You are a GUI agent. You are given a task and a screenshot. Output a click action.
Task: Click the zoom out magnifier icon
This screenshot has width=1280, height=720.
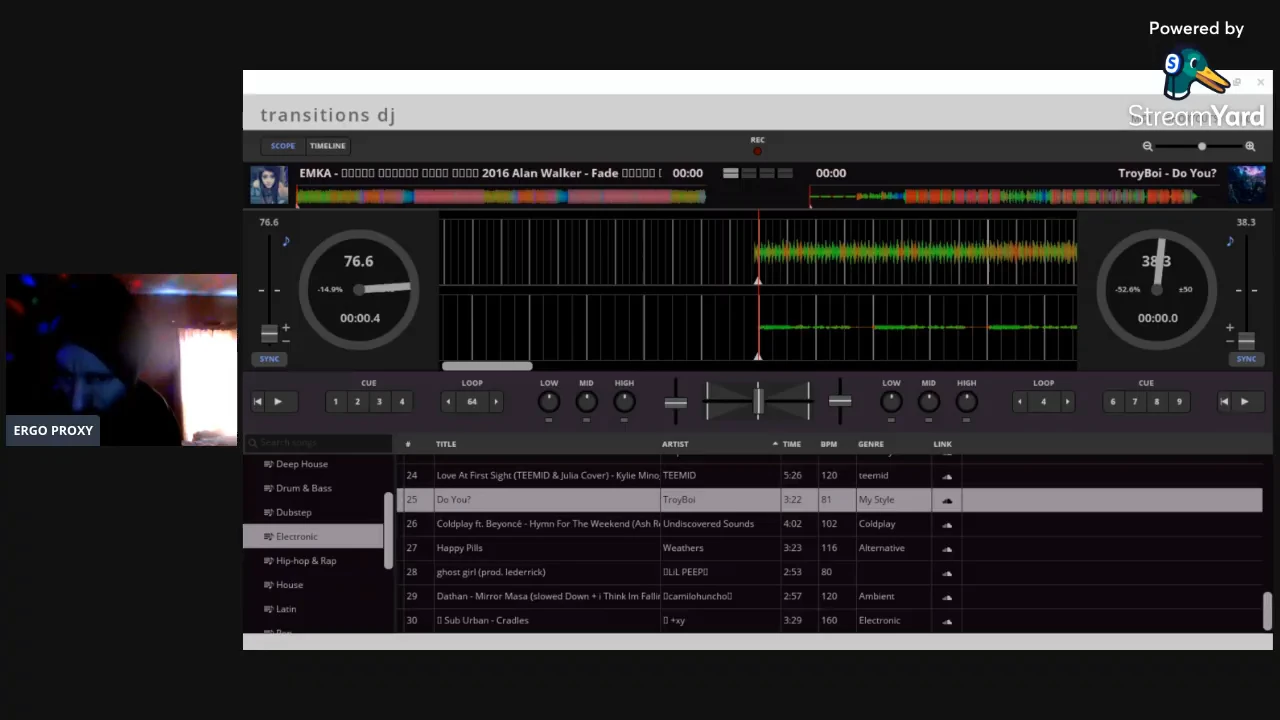click(x=1148, y=146)
